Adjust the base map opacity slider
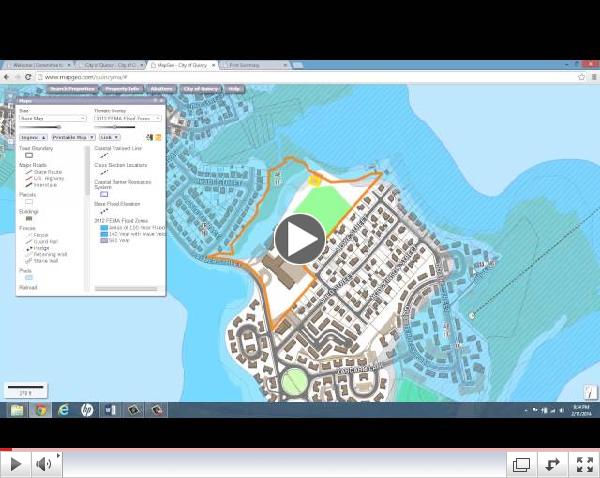 [60, 127]
